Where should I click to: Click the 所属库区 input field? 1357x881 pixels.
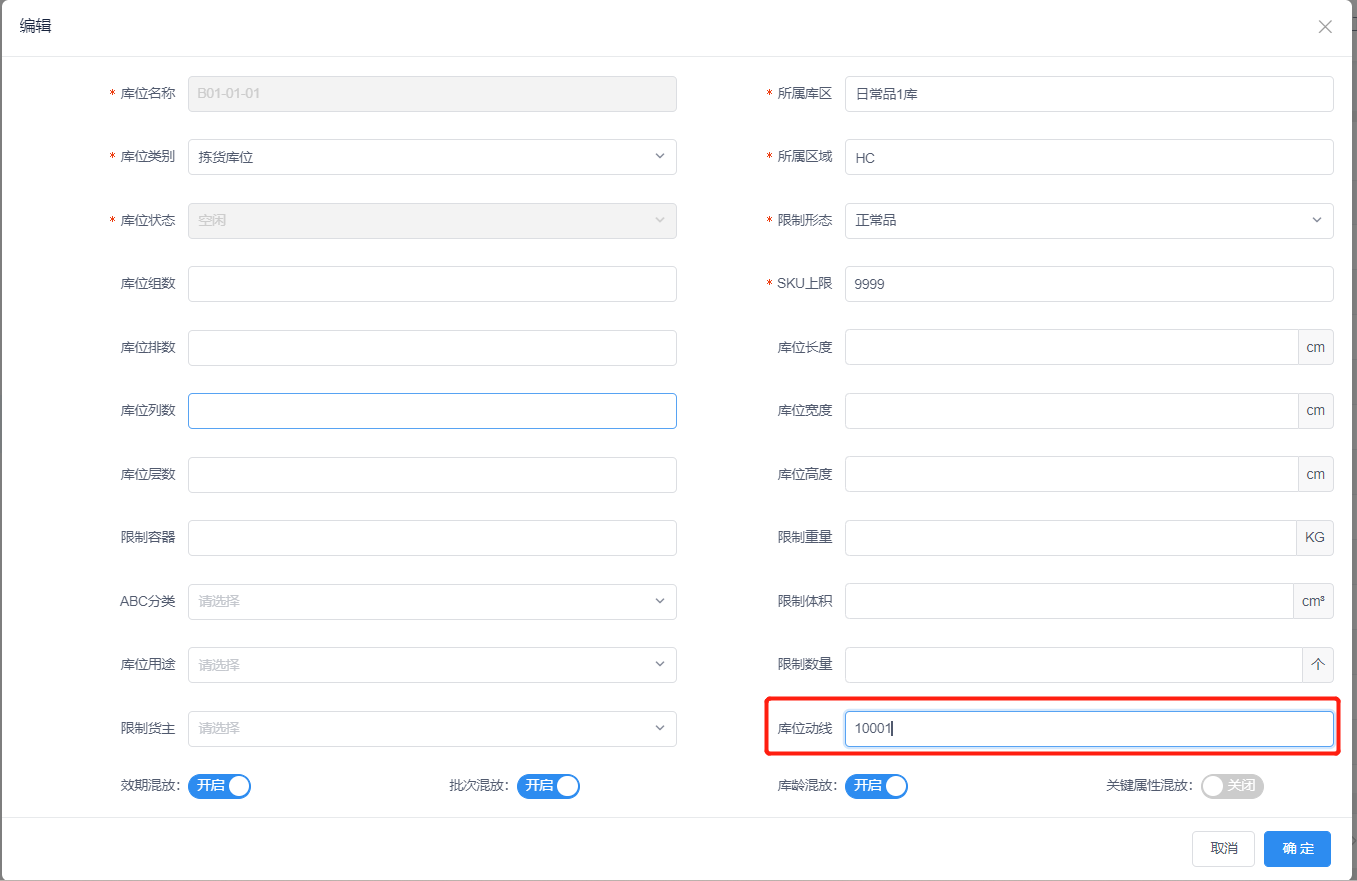(1089, 94)
